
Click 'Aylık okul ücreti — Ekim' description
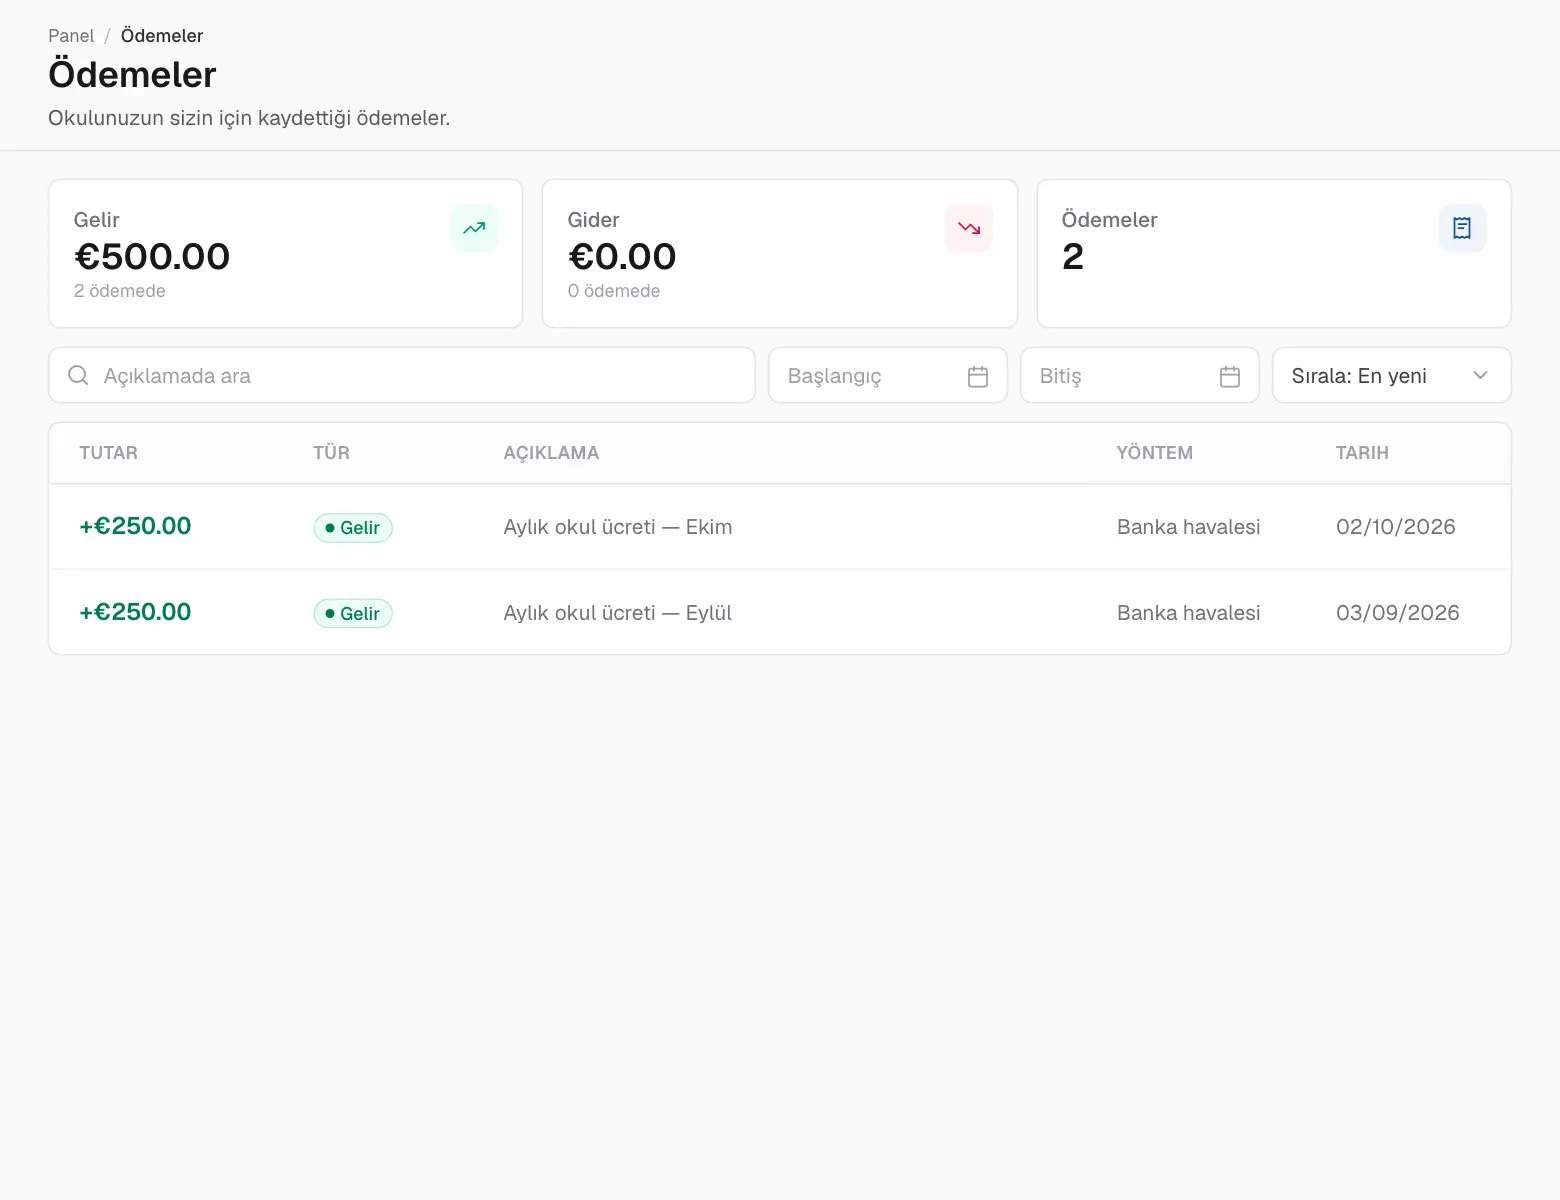click(x=618, y=527)
